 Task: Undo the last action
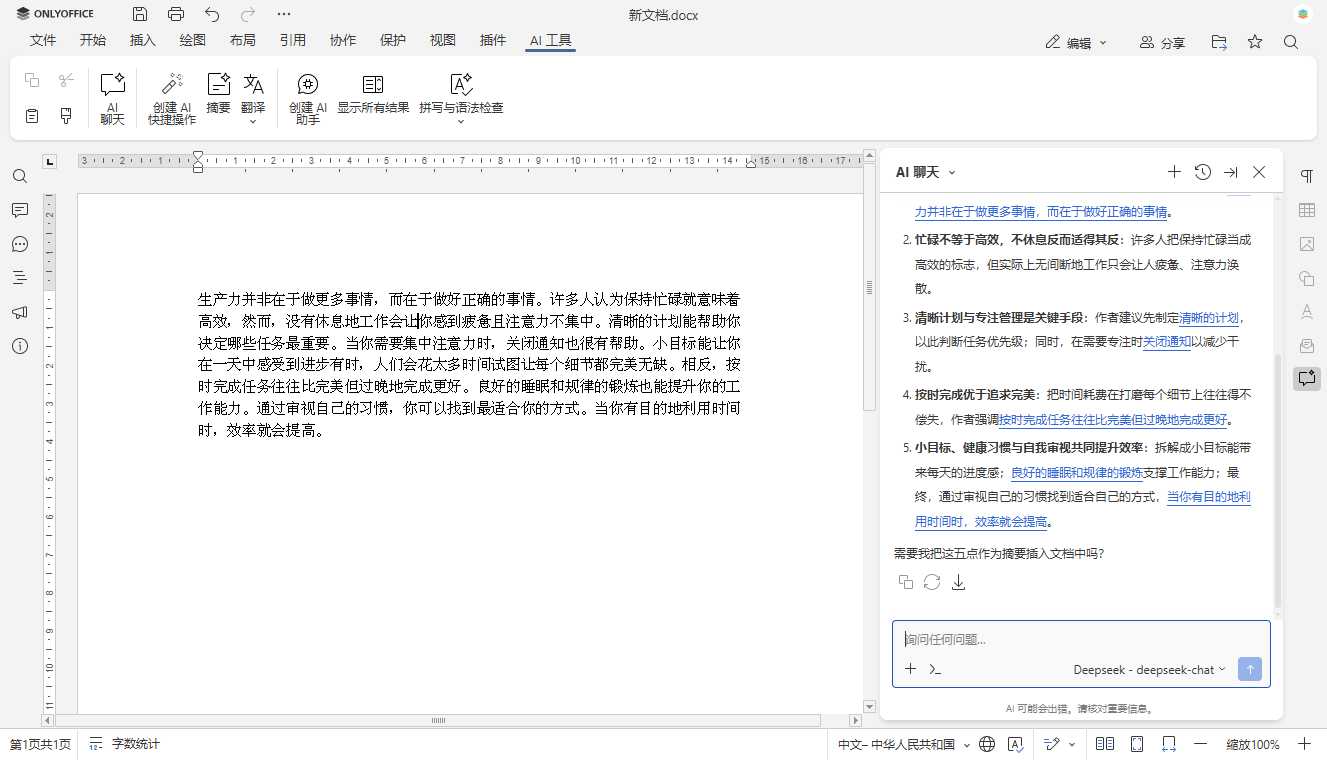[212, 14]
